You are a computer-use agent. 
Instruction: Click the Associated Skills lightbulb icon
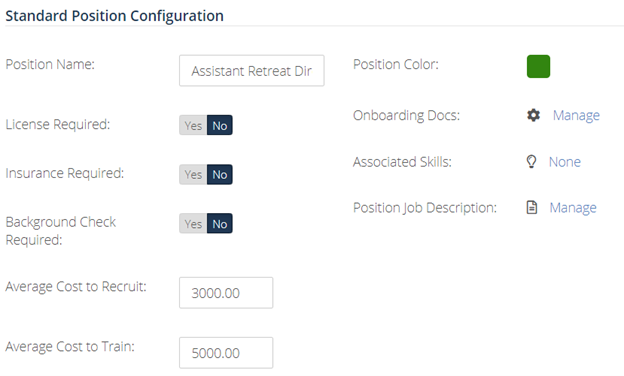click(531, 162)
